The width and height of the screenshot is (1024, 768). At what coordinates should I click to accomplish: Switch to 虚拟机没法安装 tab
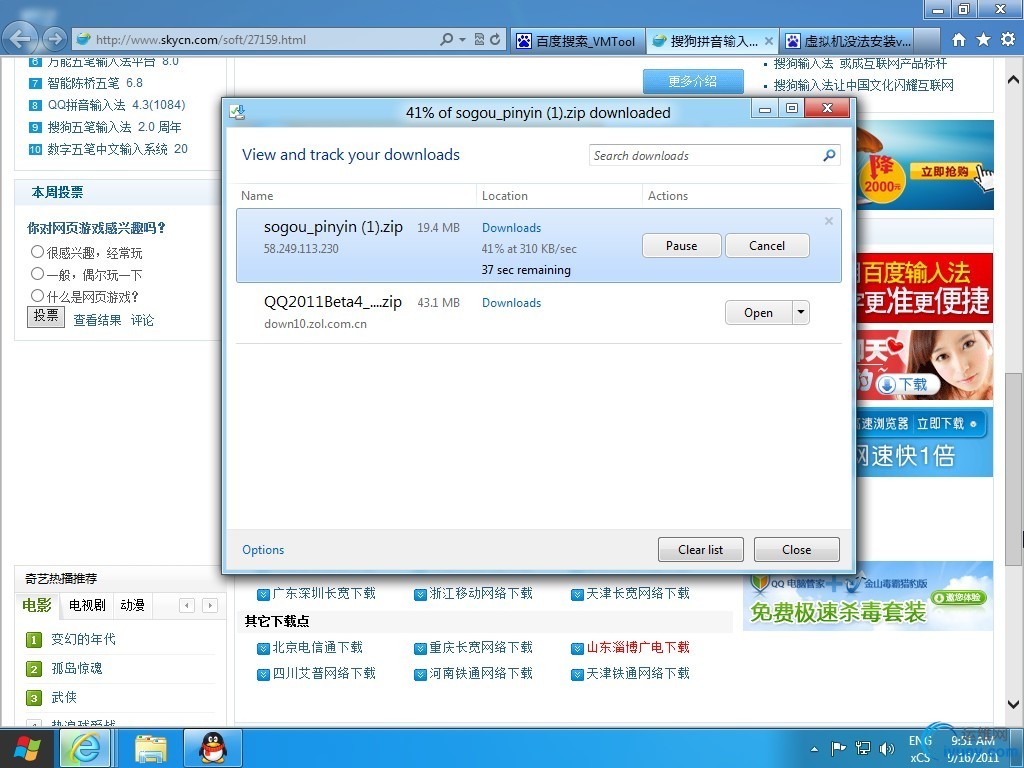848,40
